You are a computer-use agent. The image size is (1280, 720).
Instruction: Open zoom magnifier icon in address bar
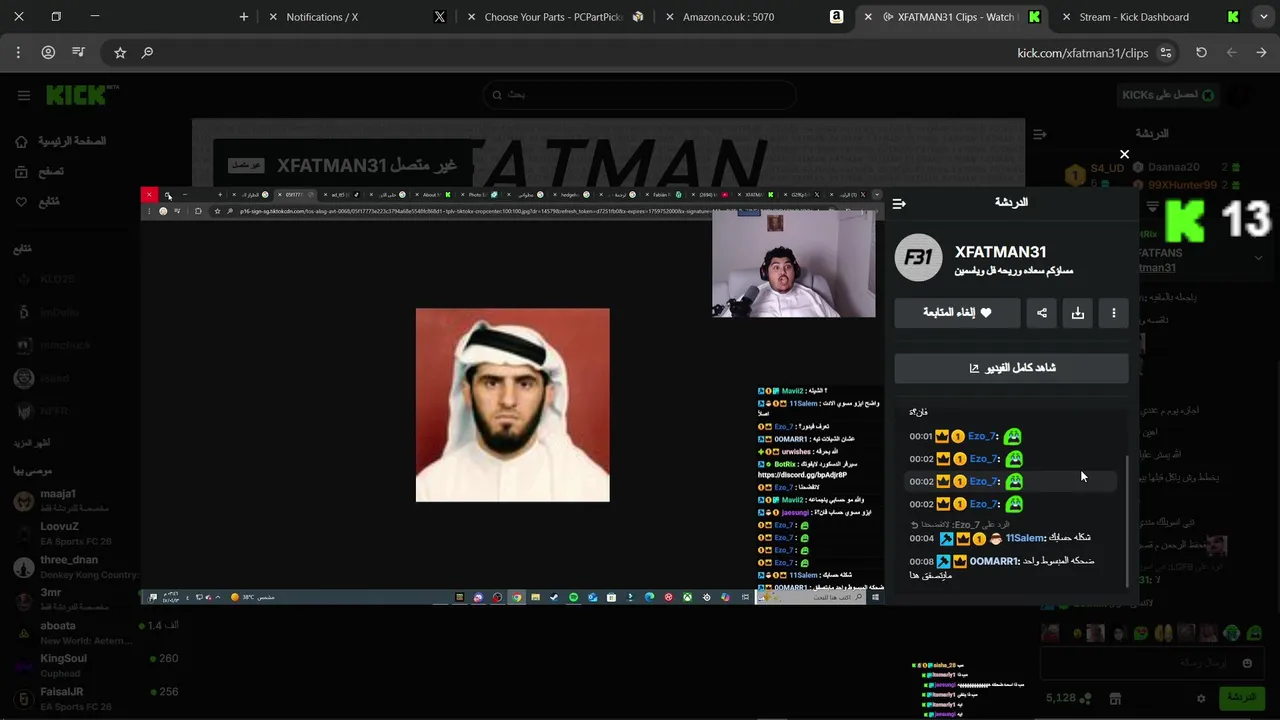147,52
